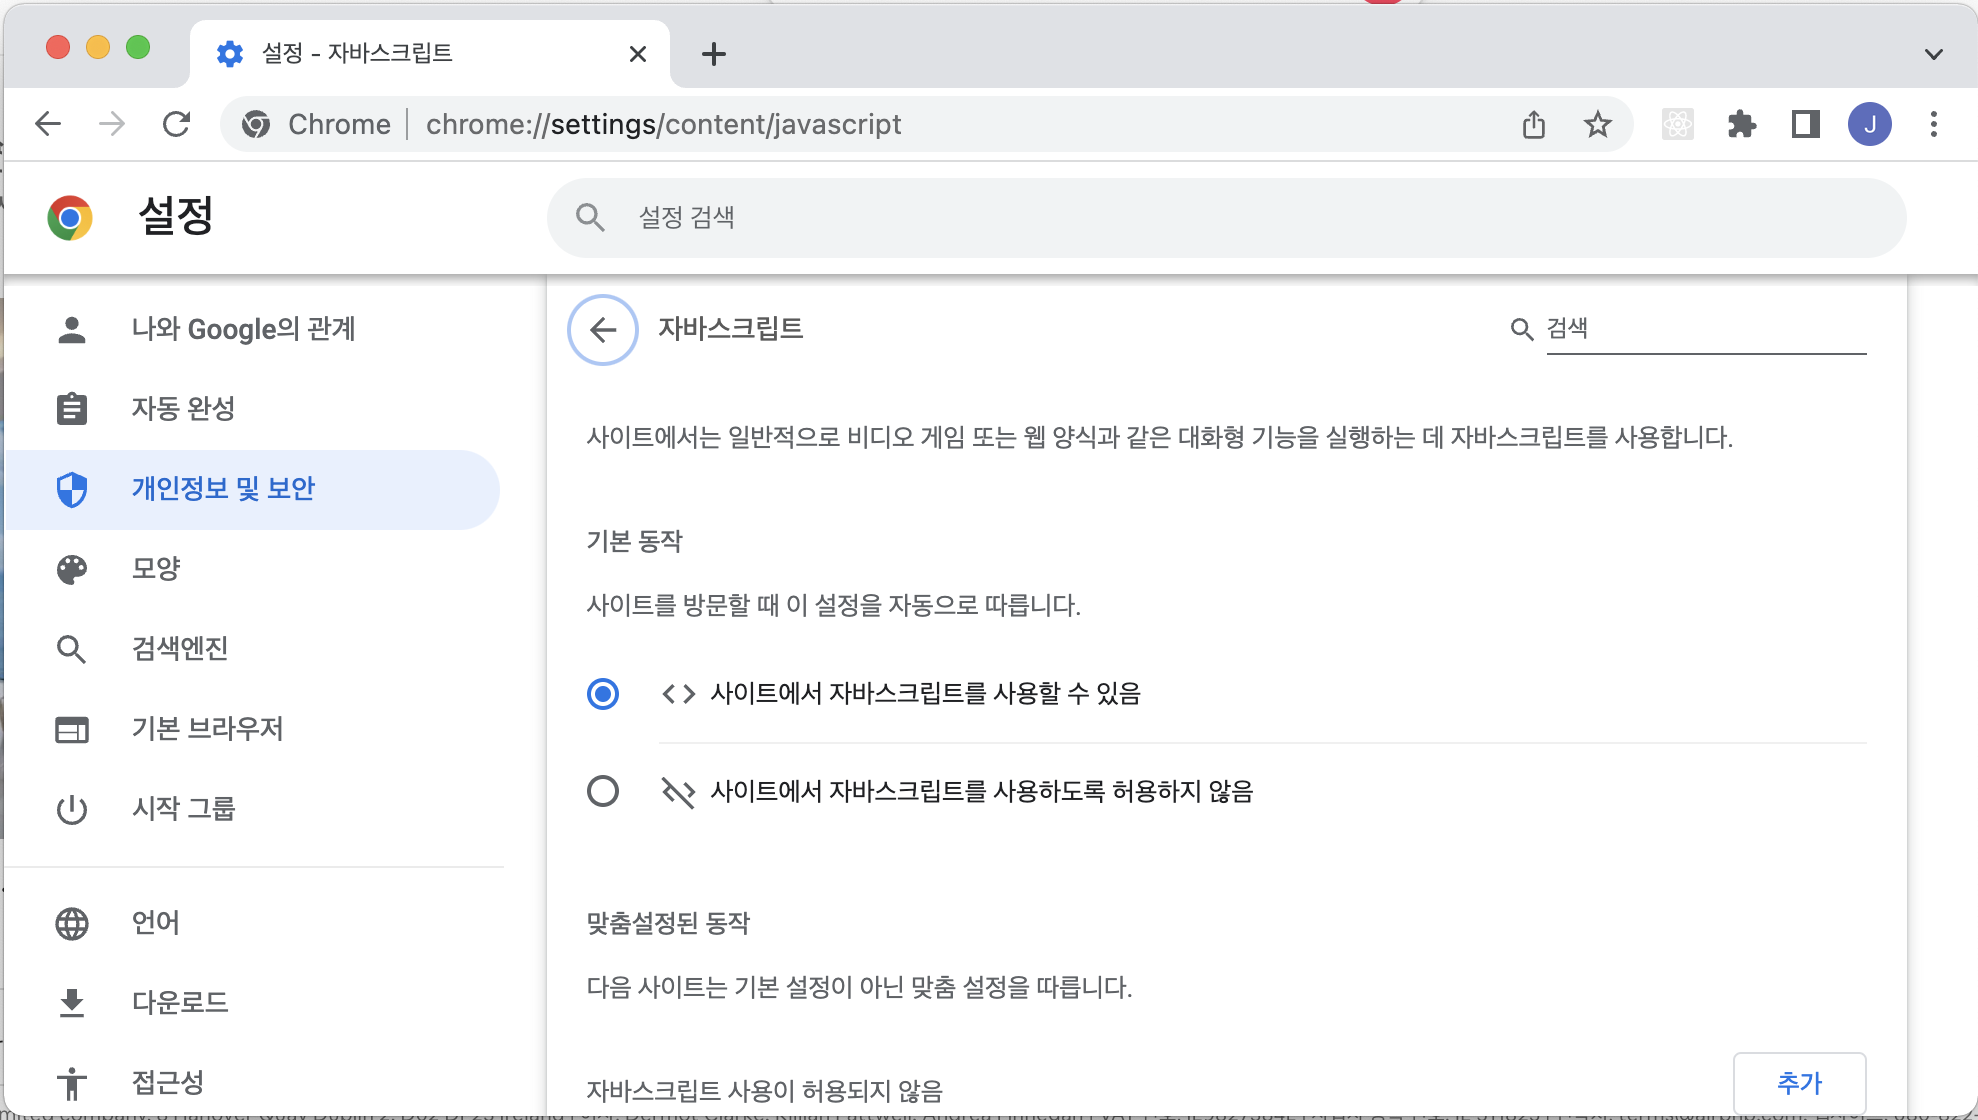Open Chrome three-dot menu
This screenshot has height=1120, width=1978.
click(1933, 124)
